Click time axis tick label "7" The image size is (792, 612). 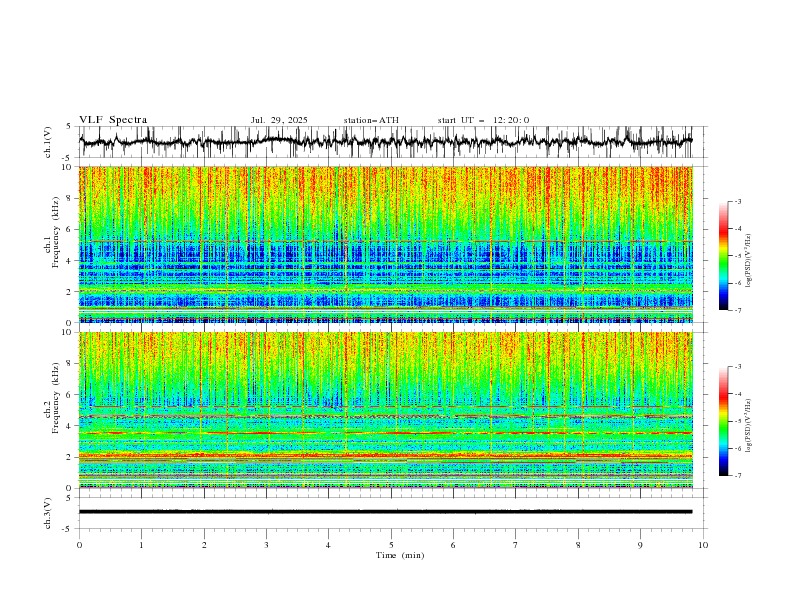coord(516,545)
